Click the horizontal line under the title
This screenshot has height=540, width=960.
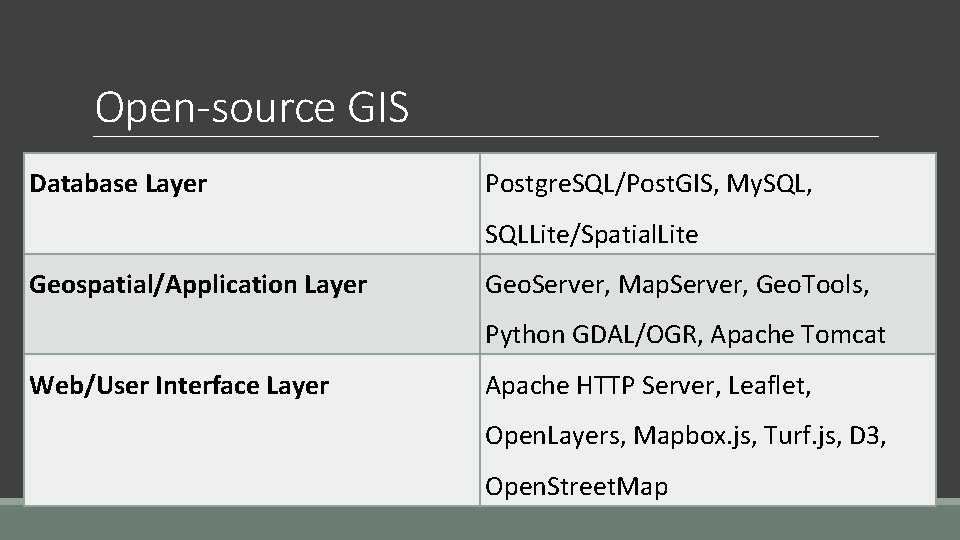coord(486,136)
